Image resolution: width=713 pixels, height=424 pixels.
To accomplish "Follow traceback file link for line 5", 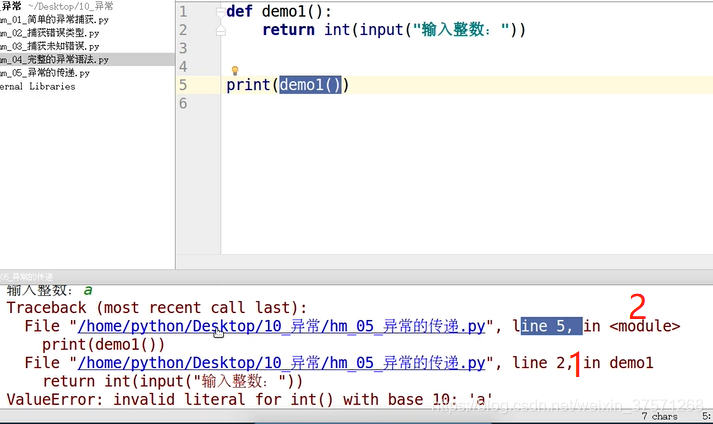I will (x=281, y=326).
